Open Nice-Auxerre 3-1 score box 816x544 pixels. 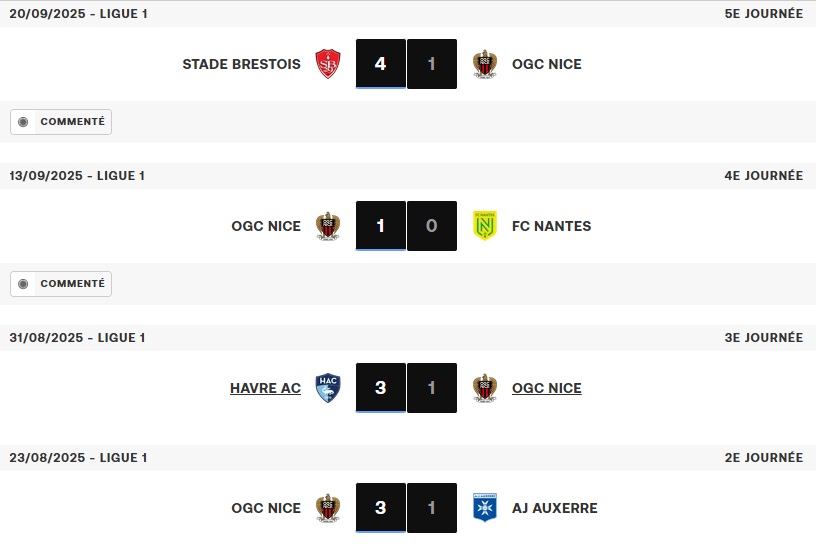[406, 508]
